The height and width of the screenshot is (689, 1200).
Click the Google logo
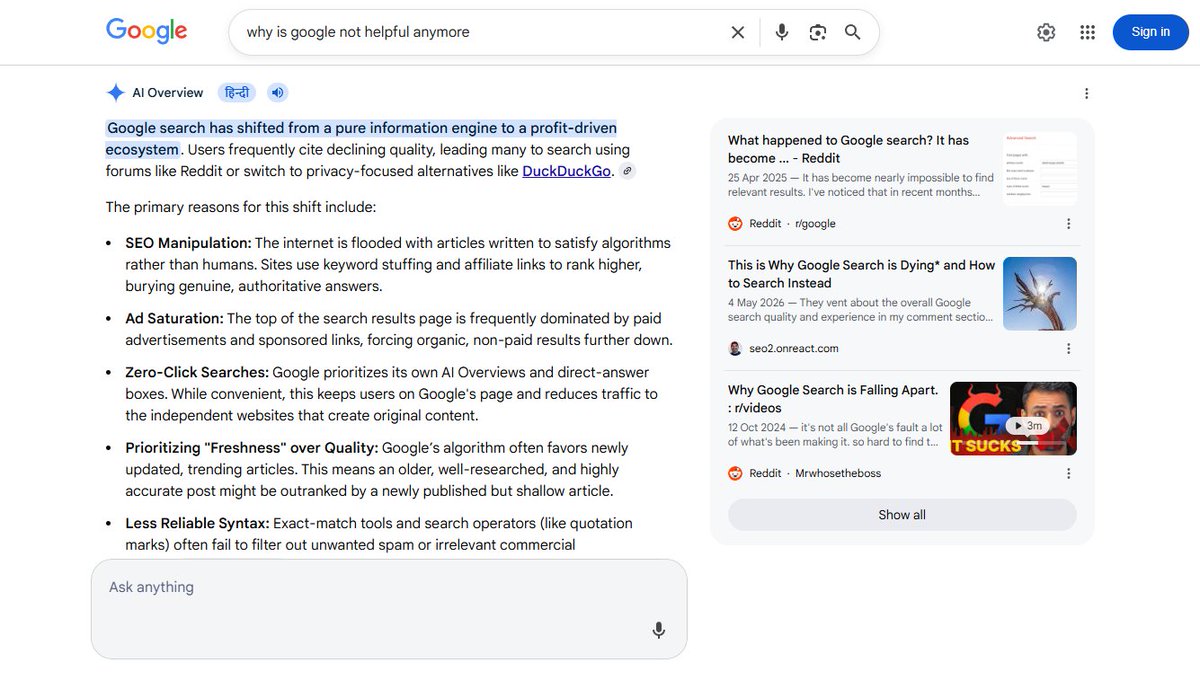146,31
